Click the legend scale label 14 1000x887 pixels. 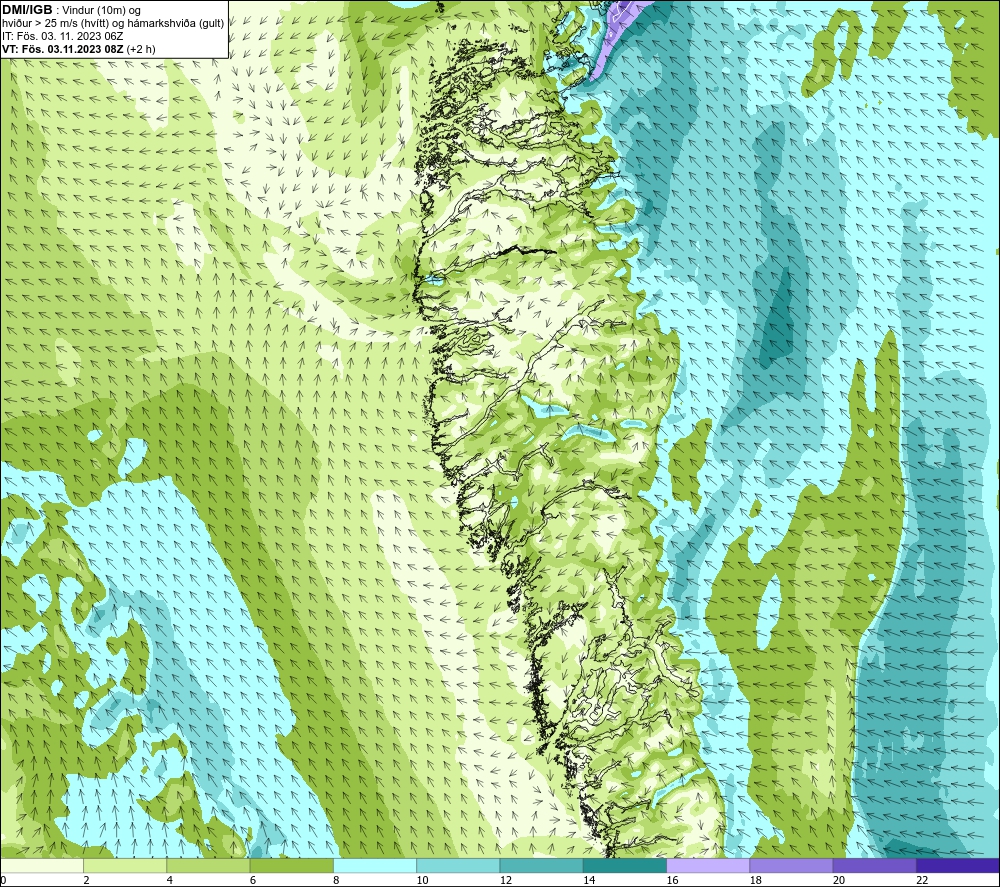(x=589, y=880)
